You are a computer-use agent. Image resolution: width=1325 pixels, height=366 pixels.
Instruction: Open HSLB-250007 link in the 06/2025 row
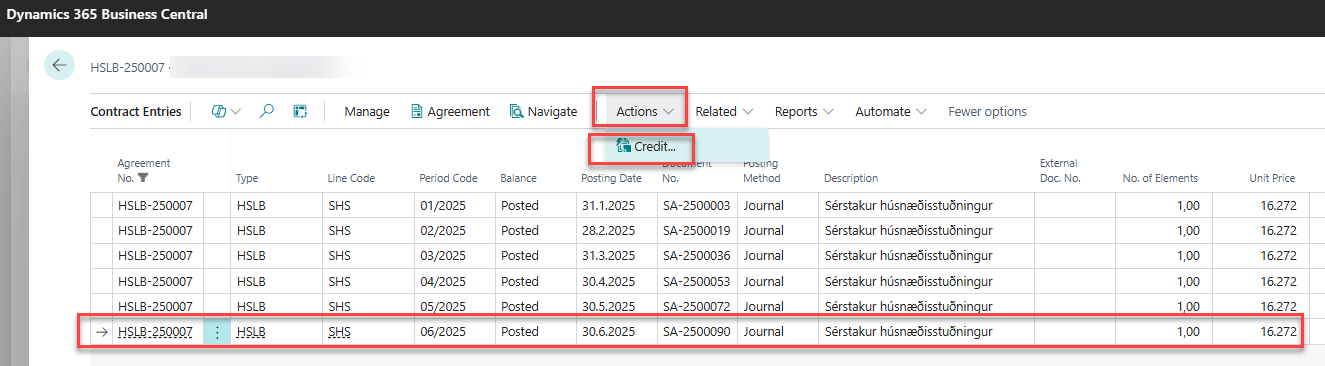click(155, 332)
